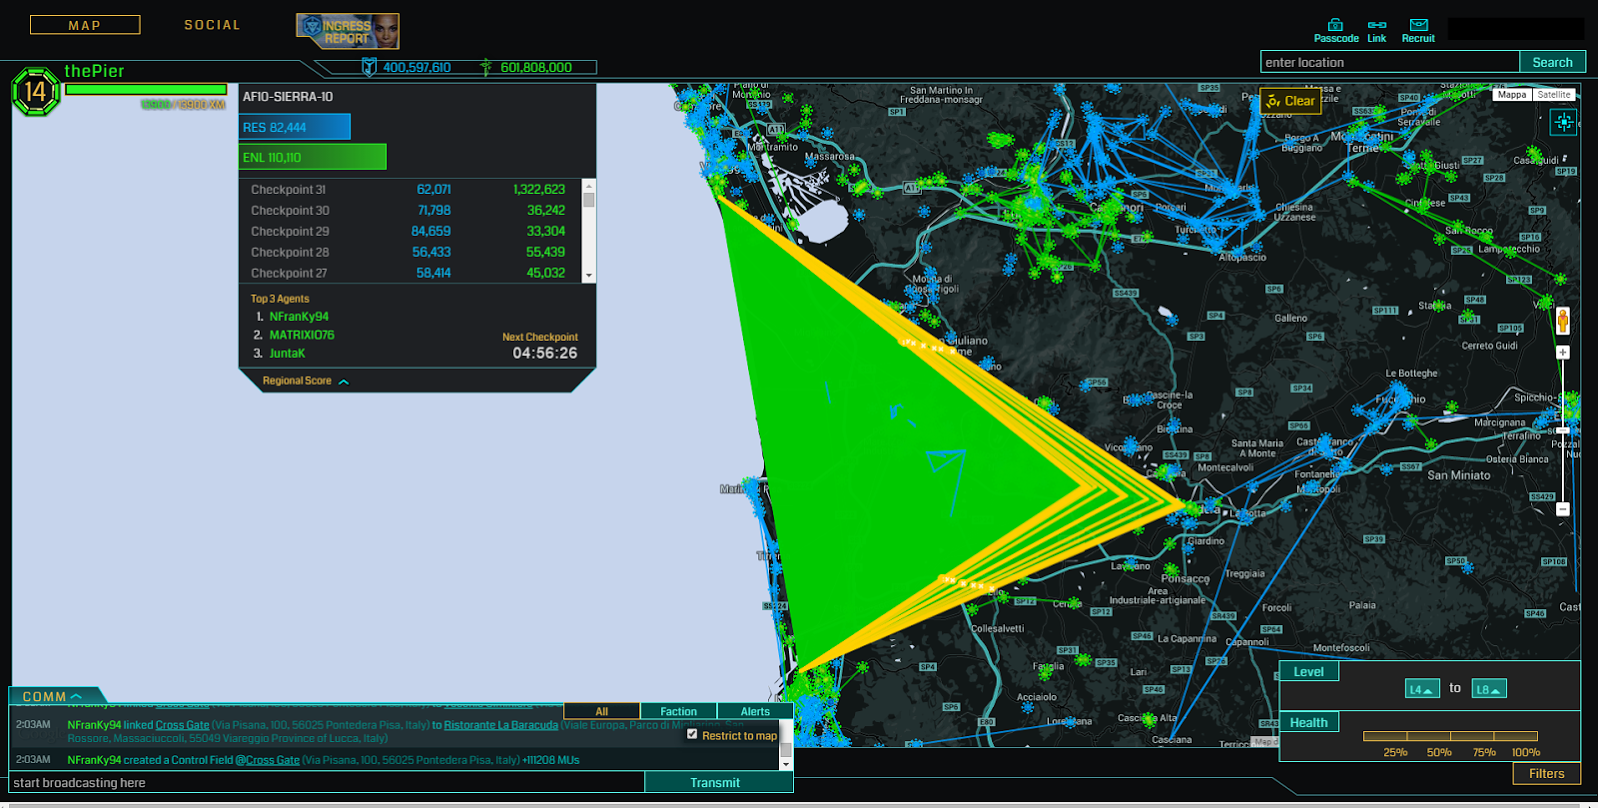
Task: Open the Filters button
Action: pos(1546,773)
